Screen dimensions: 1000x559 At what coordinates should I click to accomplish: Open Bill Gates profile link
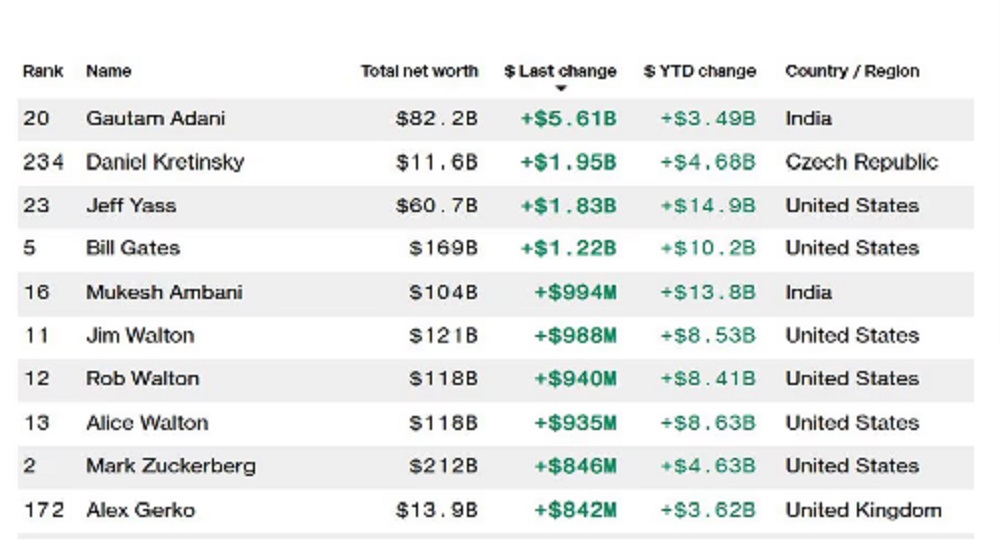[133, 248]
